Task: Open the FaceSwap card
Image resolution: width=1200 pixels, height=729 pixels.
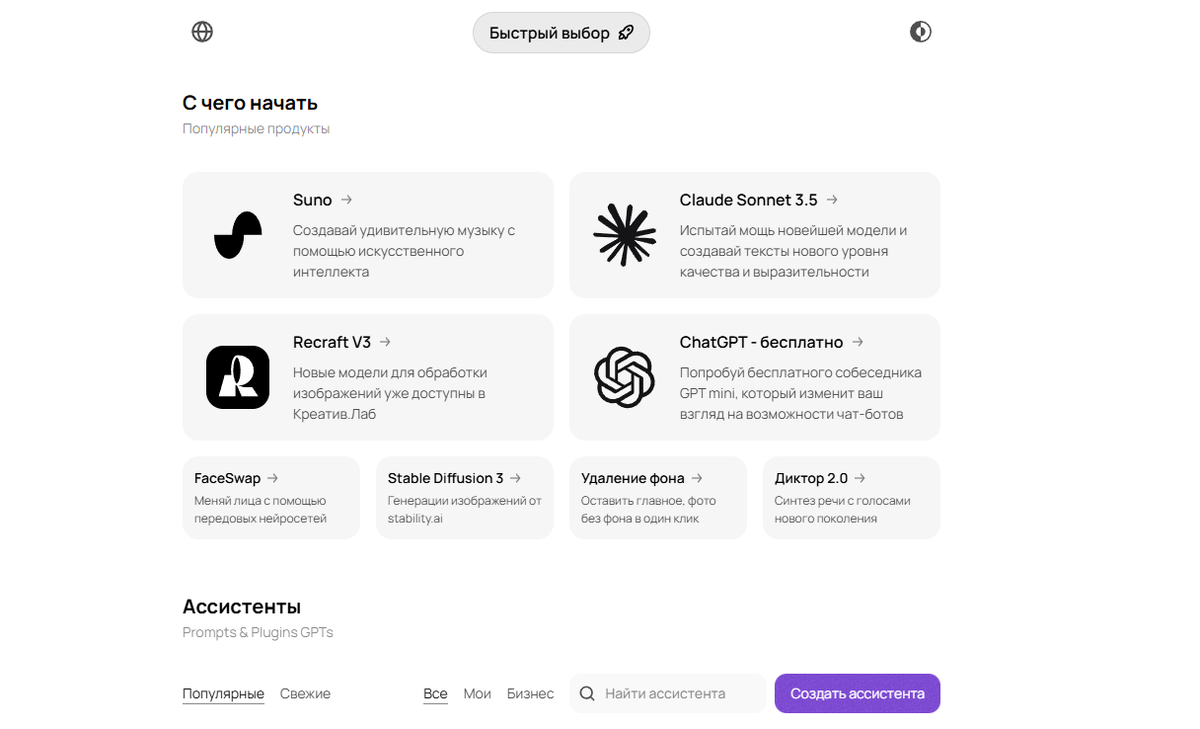Action: click(270, 498)
